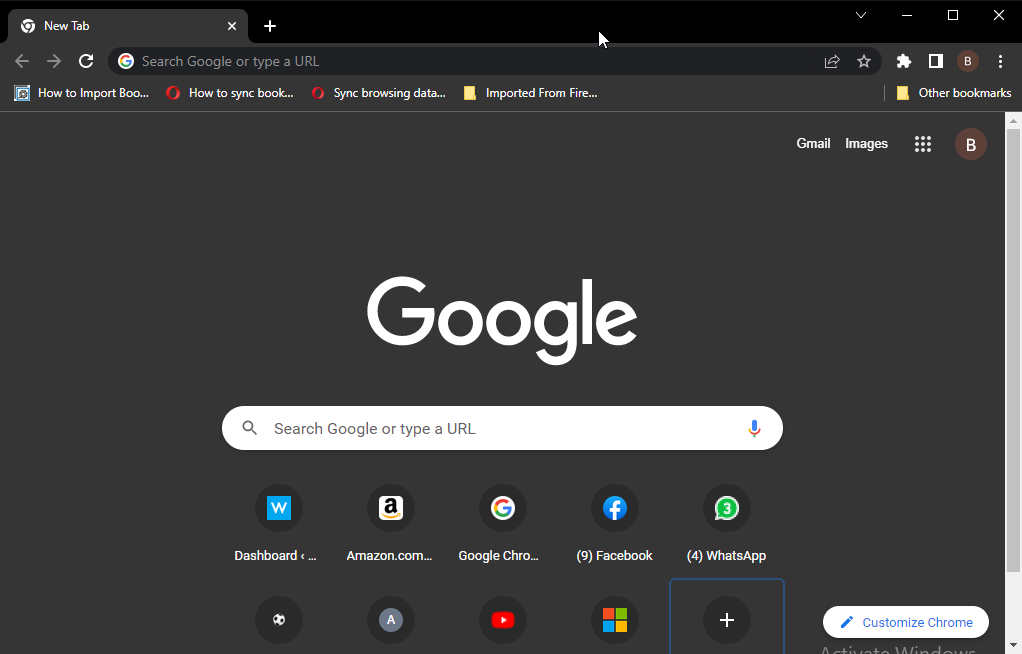Open the (9) Facebook shortcut
Screen dimensions: 1022x654
615,524
